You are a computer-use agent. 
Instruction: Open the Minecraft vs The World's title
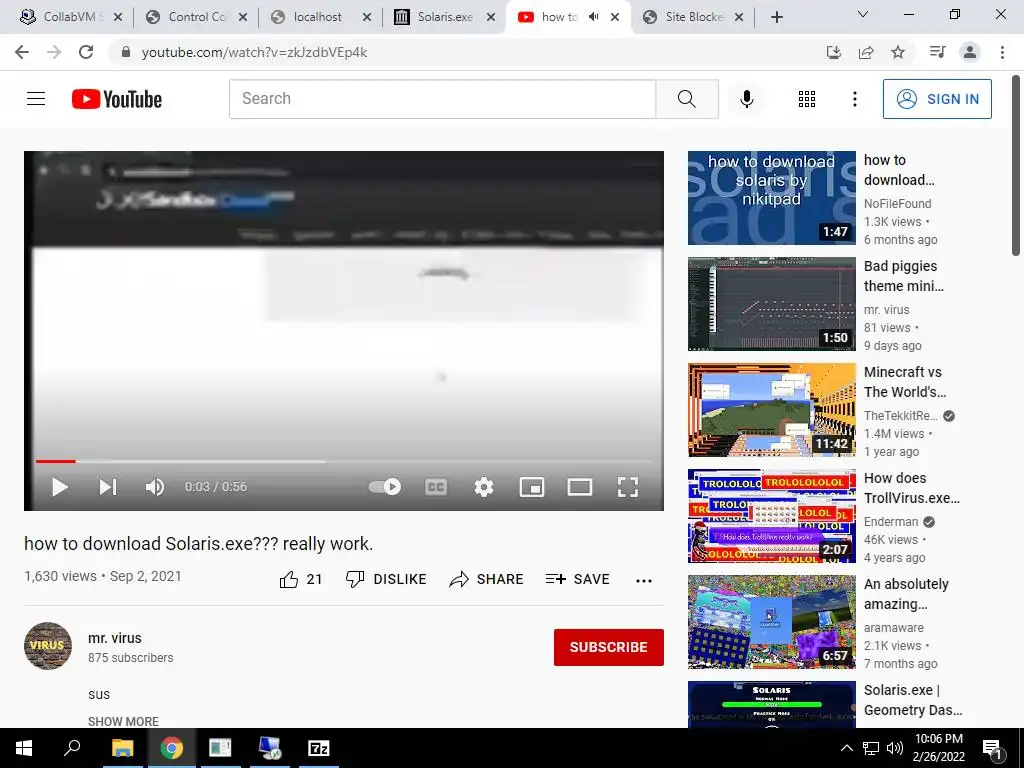click(904, 382)
